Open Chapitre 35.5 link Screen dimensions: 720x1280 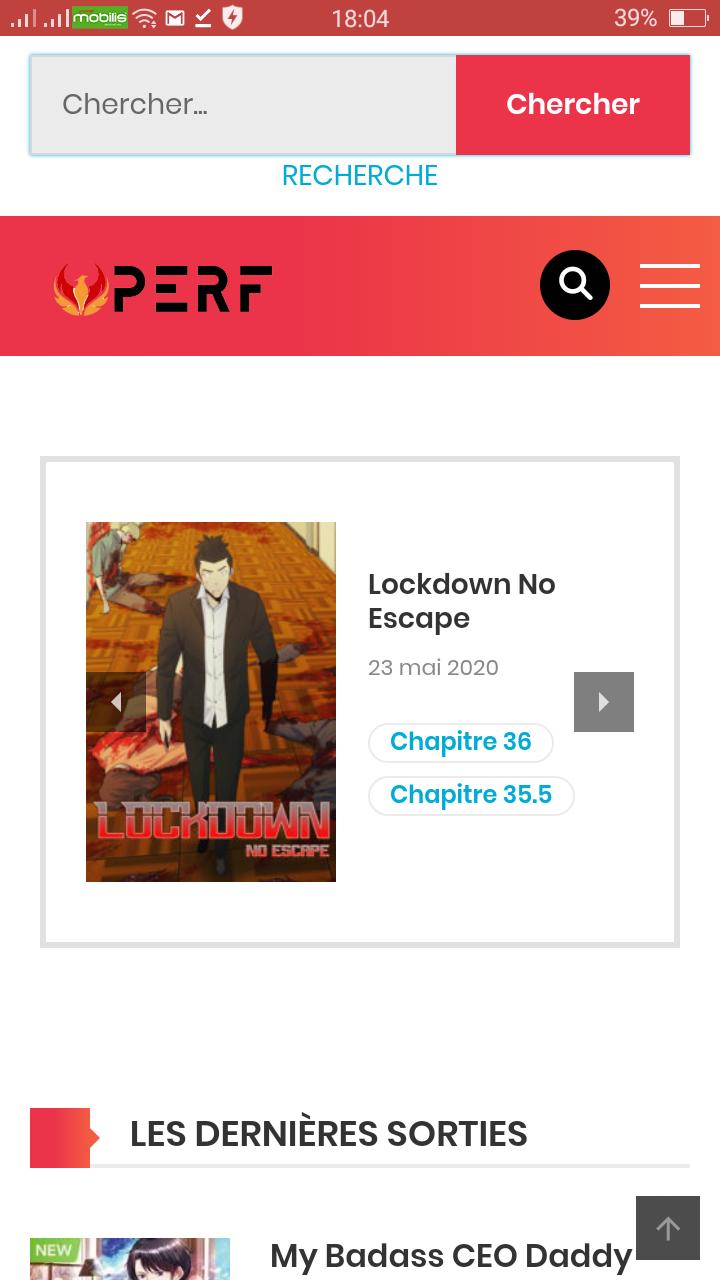471,795
